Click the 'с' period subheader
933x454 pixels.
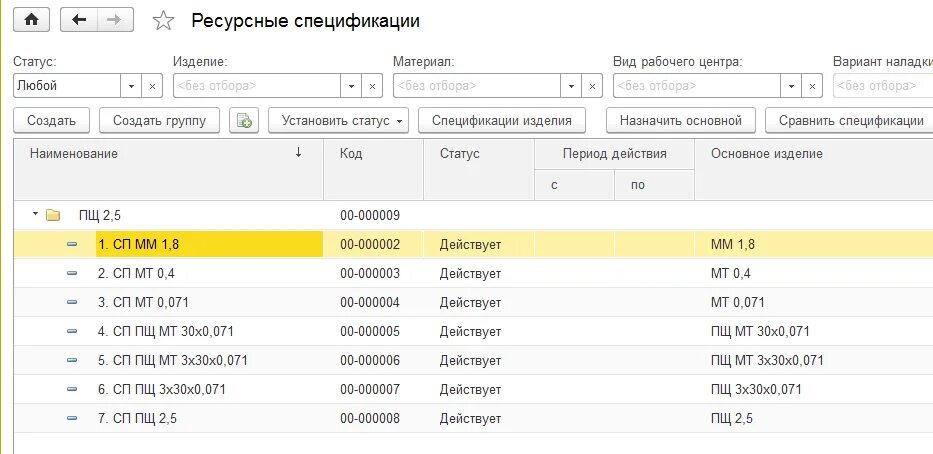(x=575, y=185)
